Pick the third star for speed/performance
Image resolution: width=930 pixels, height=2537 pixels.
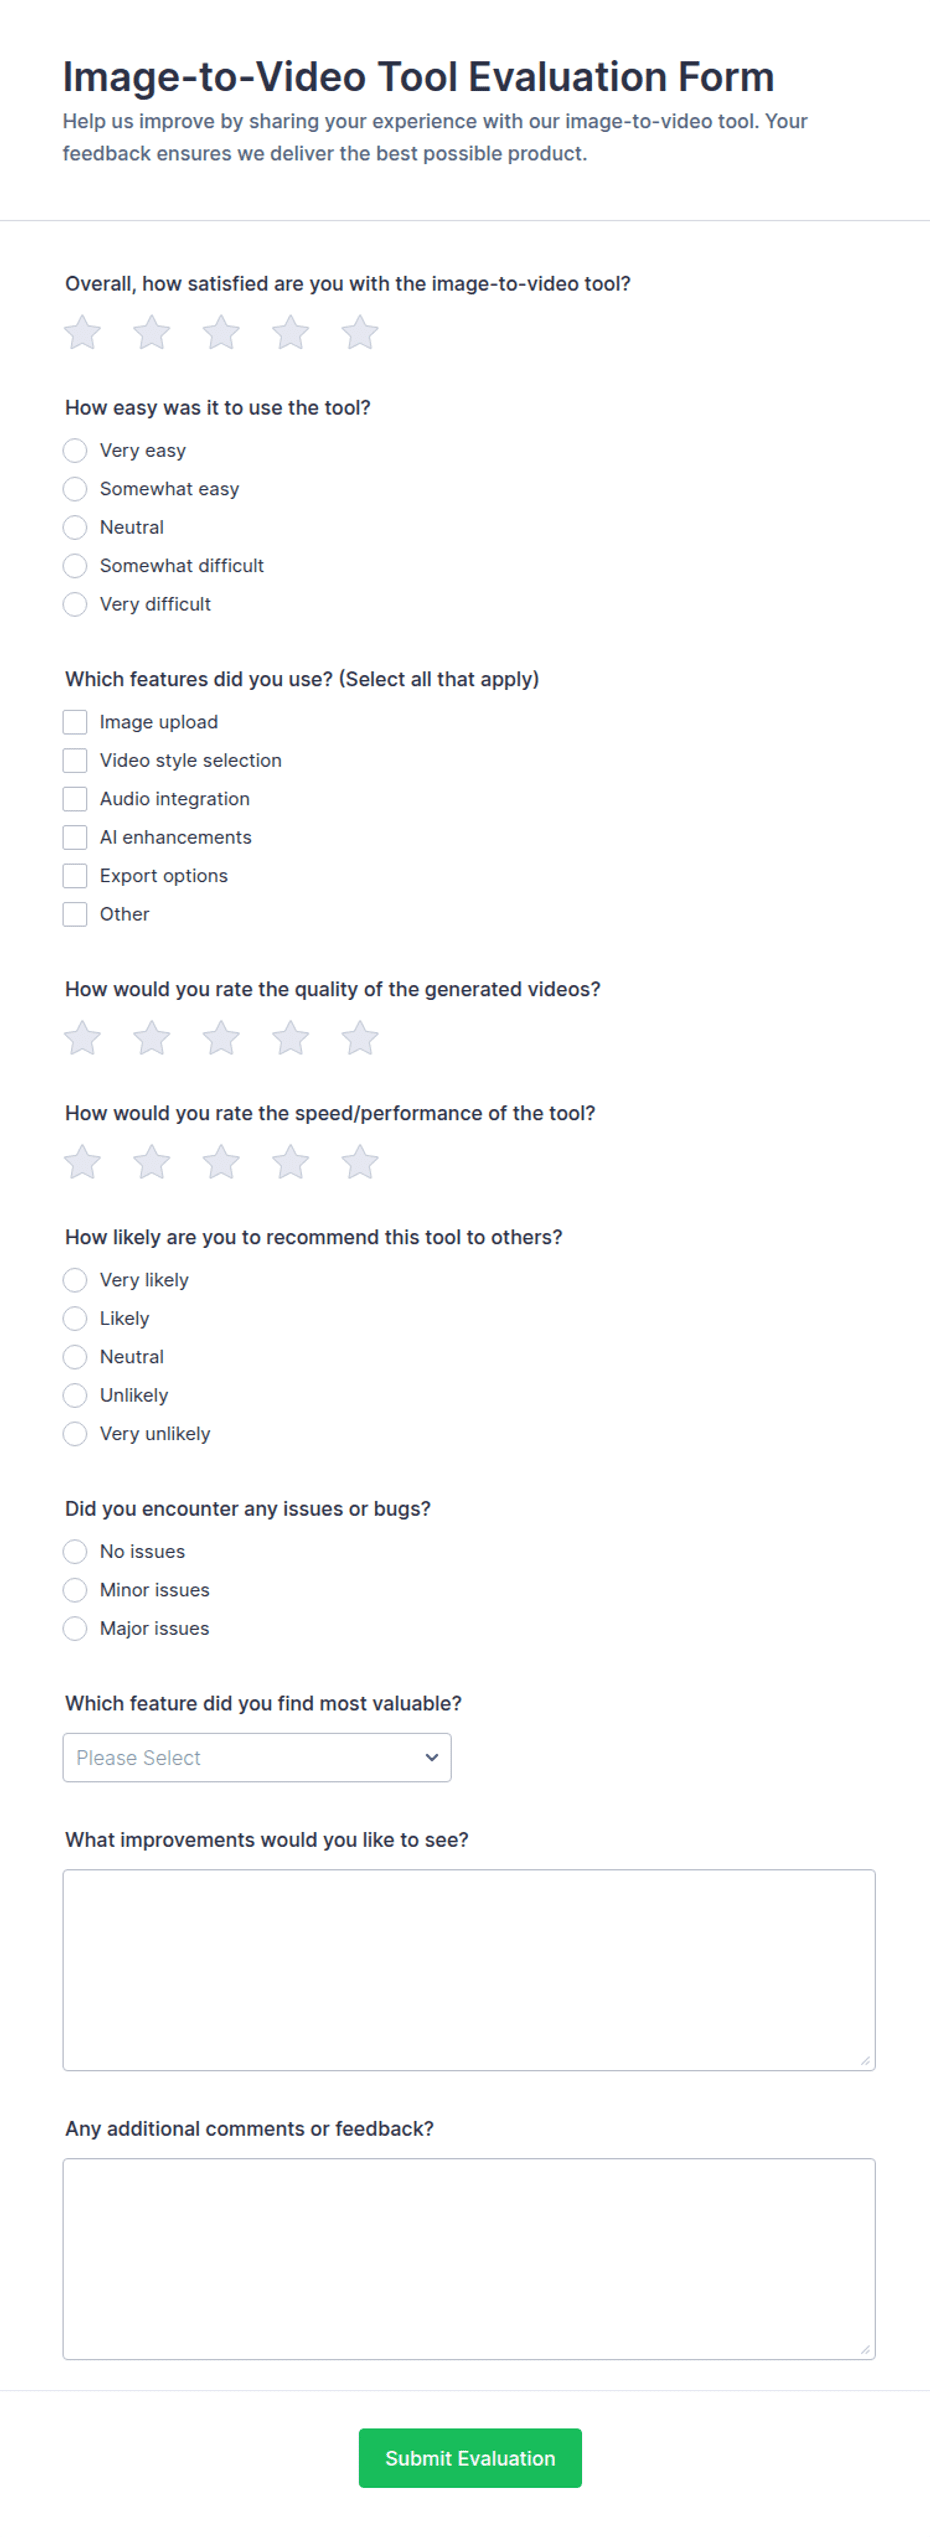[x=221, y=1162]
